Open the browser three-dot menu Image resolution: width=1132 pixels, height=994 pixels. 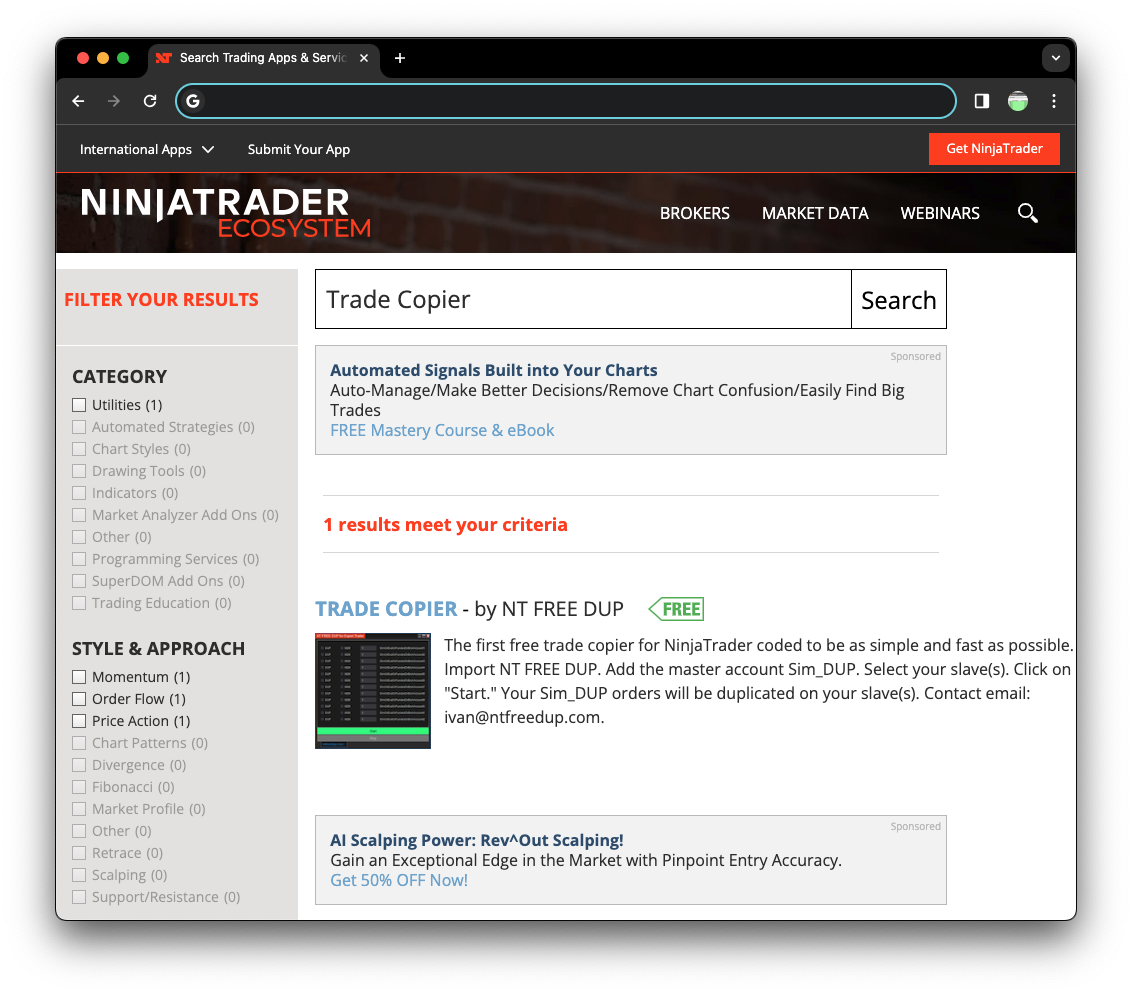[1054, 101]
